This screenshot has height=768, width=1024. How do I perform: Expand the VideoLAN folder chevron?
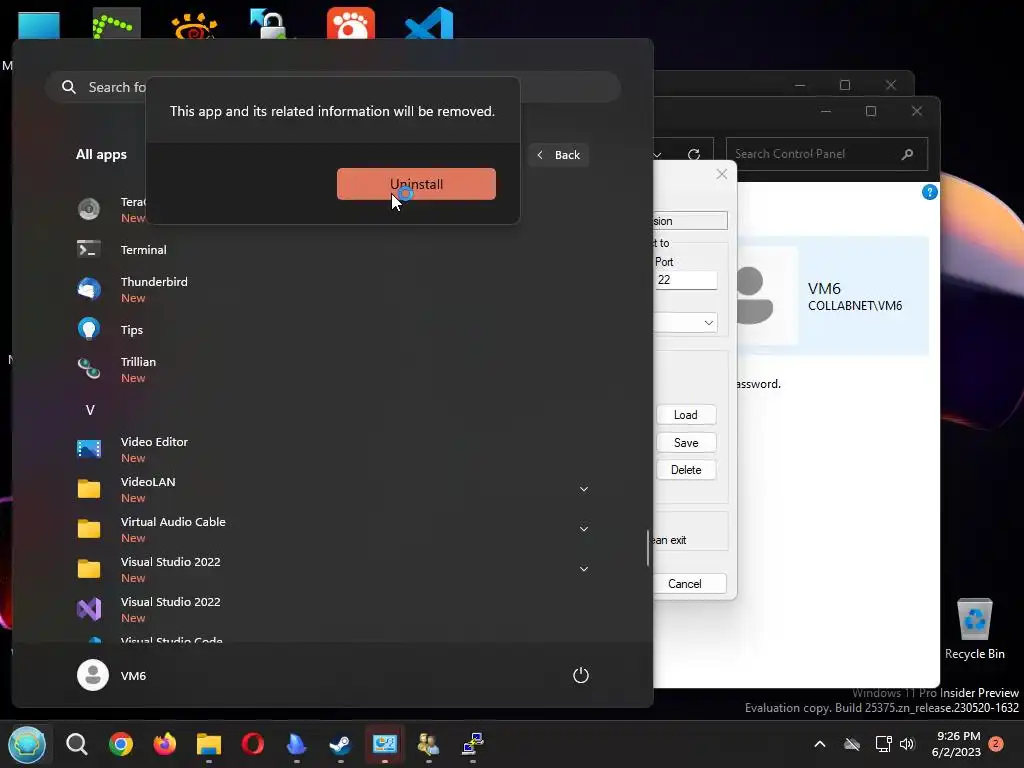pyautogui.click(x=584, y=488)
